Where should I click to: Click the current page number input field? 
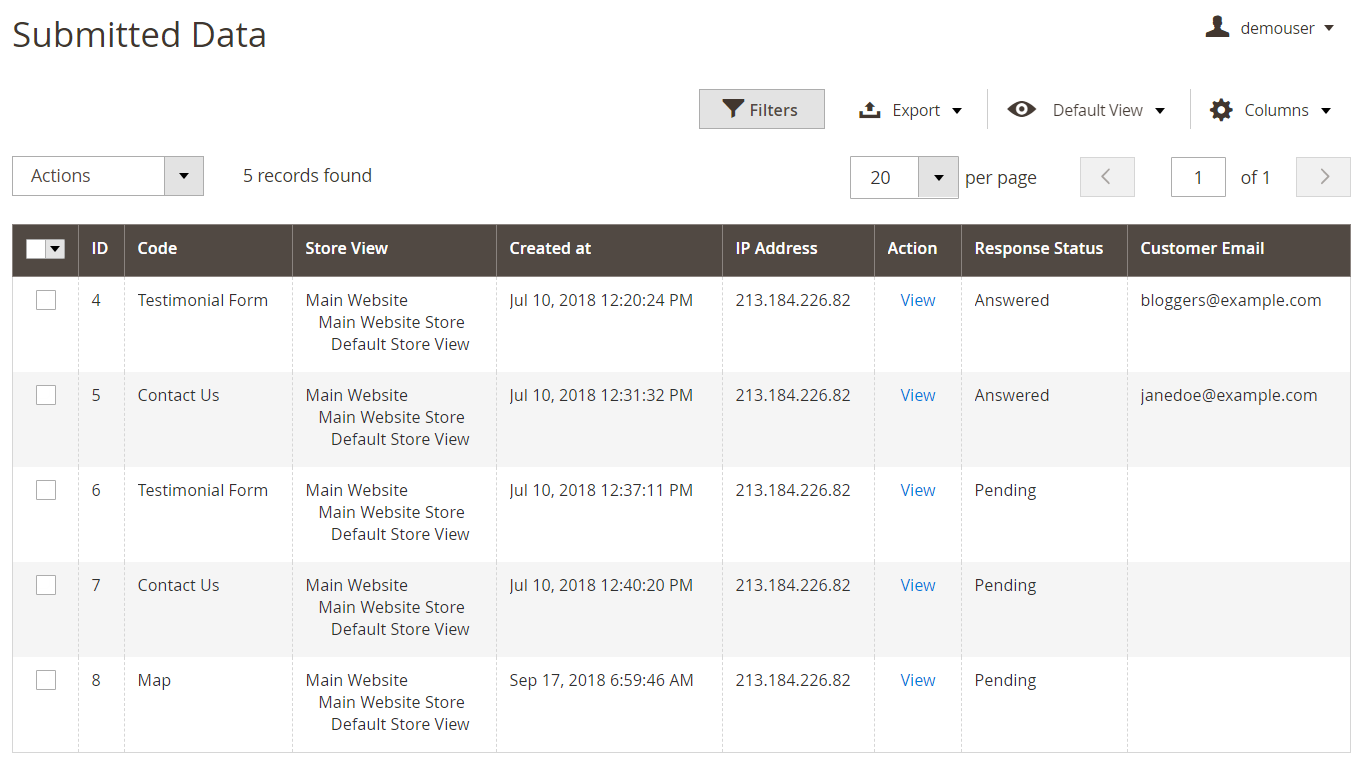(x=1197, y=178)
